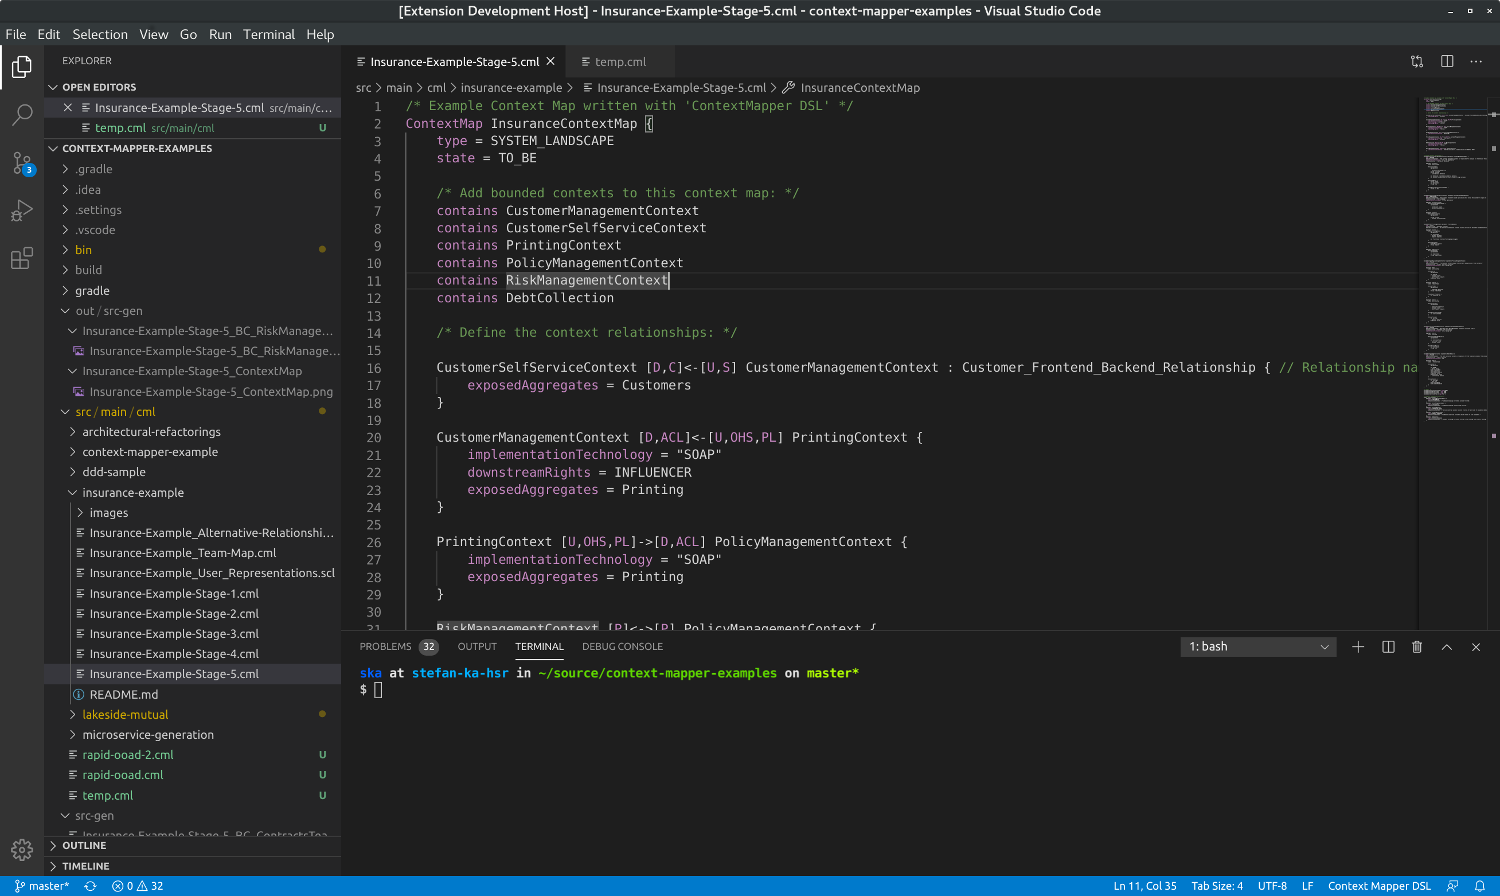Open the '1: bash' terminal selector dropdown
The width and height of the screenshot is (1500, 896).
[1258, 647]
